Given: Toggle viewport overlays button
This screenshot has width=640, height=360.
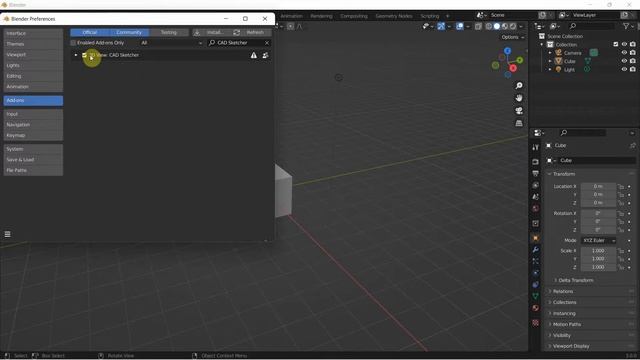Looking at the screenshot, I should tap(460, 26).
